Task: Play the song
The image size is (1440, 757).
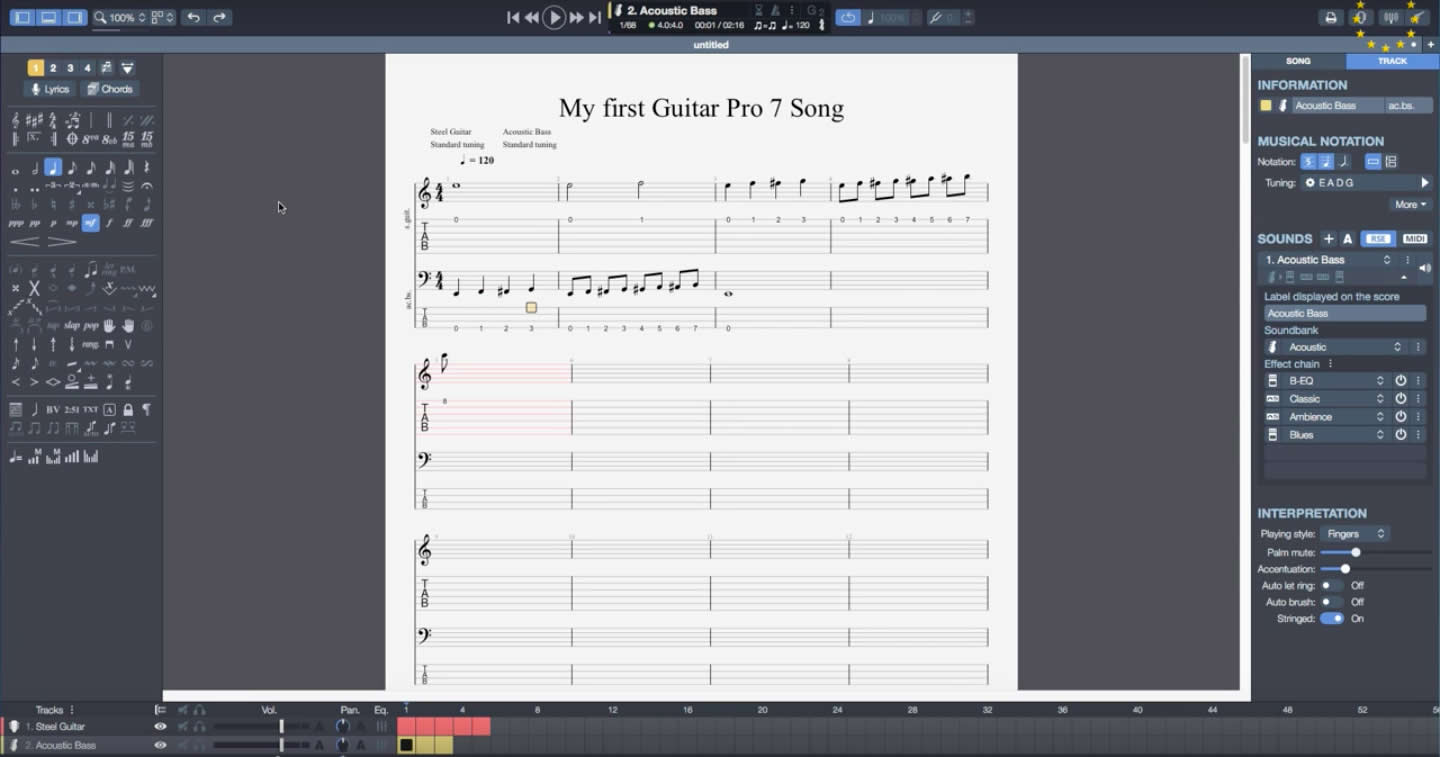Action: pyautogui.click(x=553, y=17)
